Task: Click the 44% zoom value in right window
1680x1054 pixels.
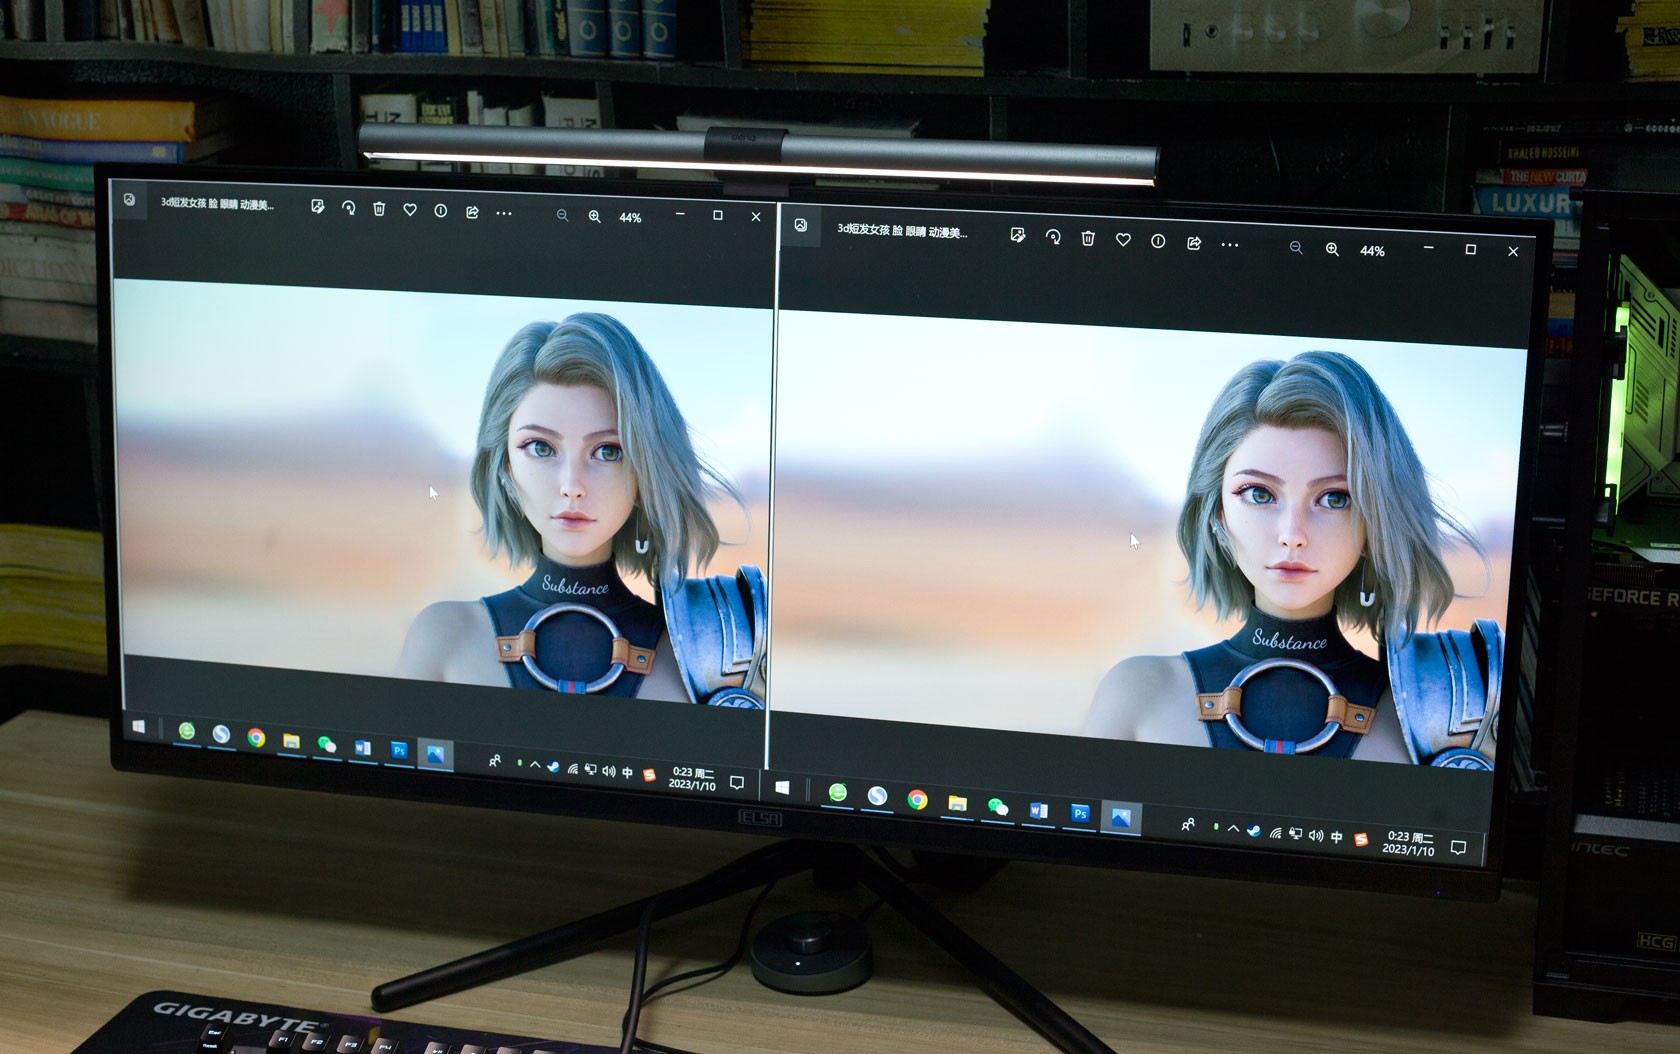Action: [x=1372, y=251]
